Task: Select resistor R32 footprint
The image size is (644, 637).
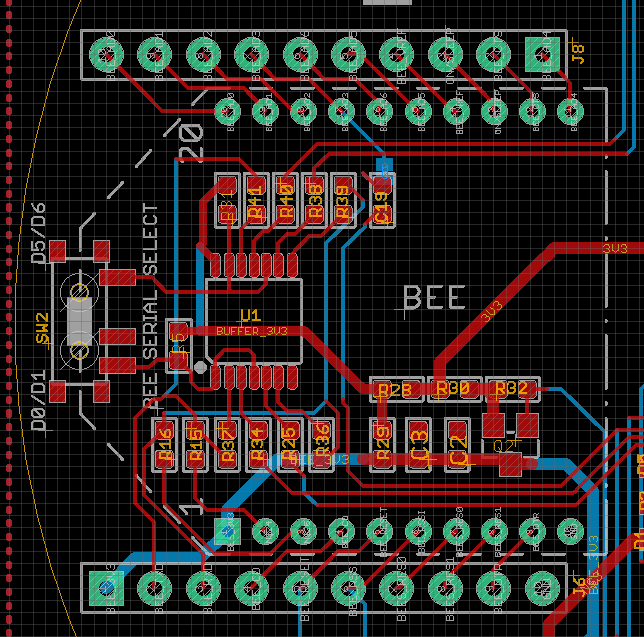Action: pyautogui.click(x=513, y=389)
